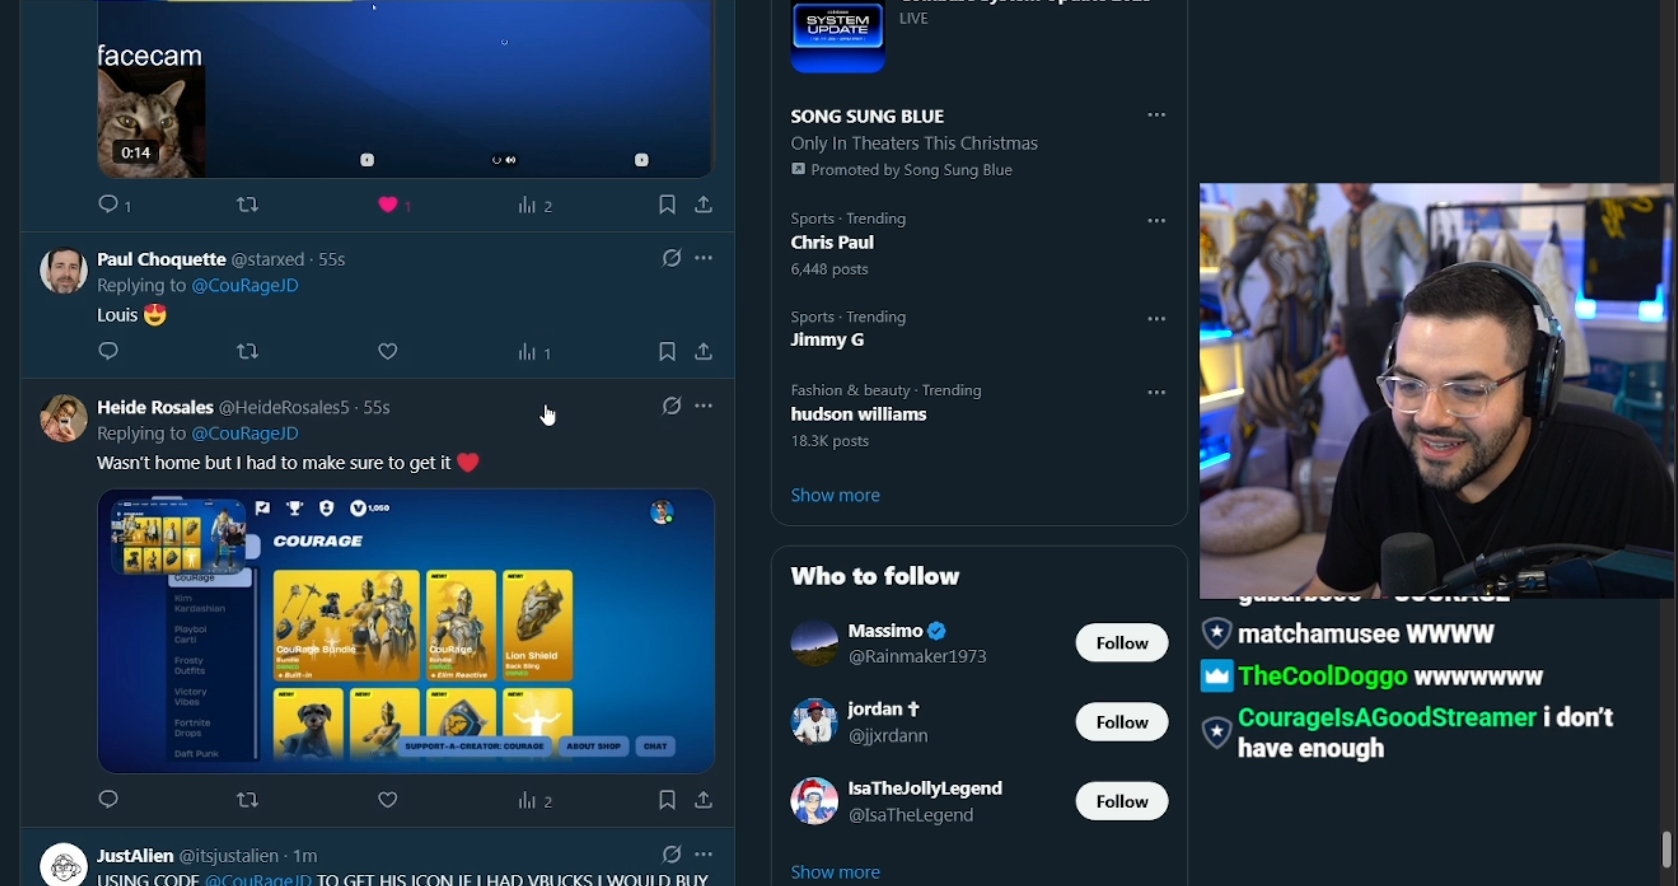
Task: Open more options for Chris Paul trend
Action: [x=1157, y=221]
